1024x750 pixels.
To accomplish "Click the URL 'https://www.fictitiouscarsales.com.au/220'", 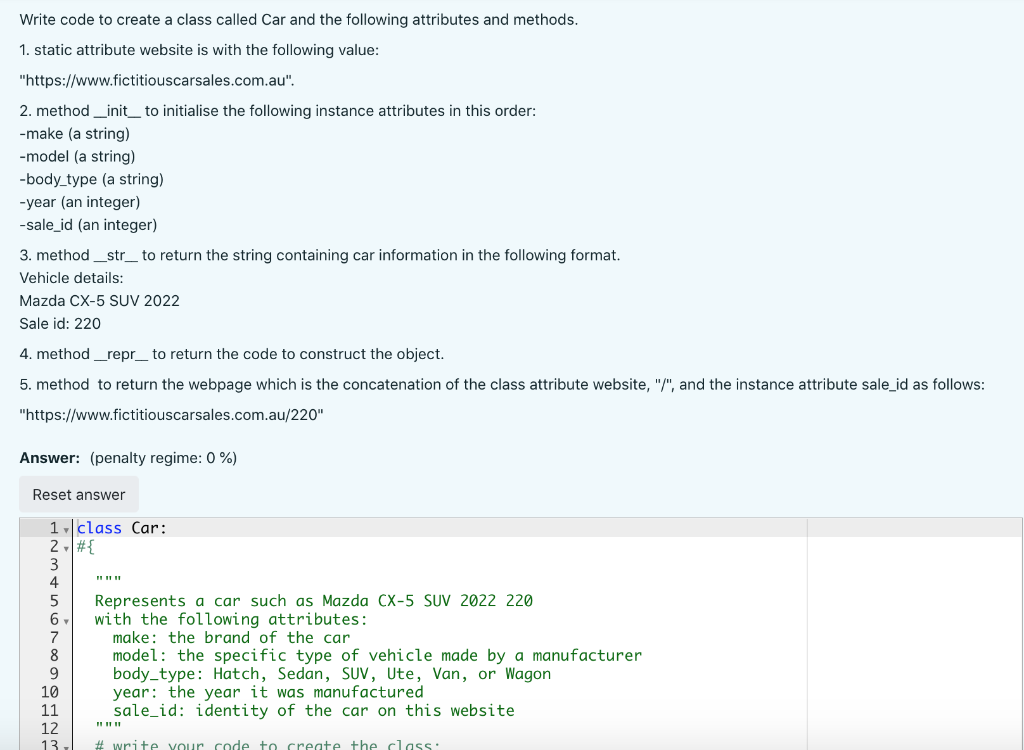I will (x=171, y=415).
